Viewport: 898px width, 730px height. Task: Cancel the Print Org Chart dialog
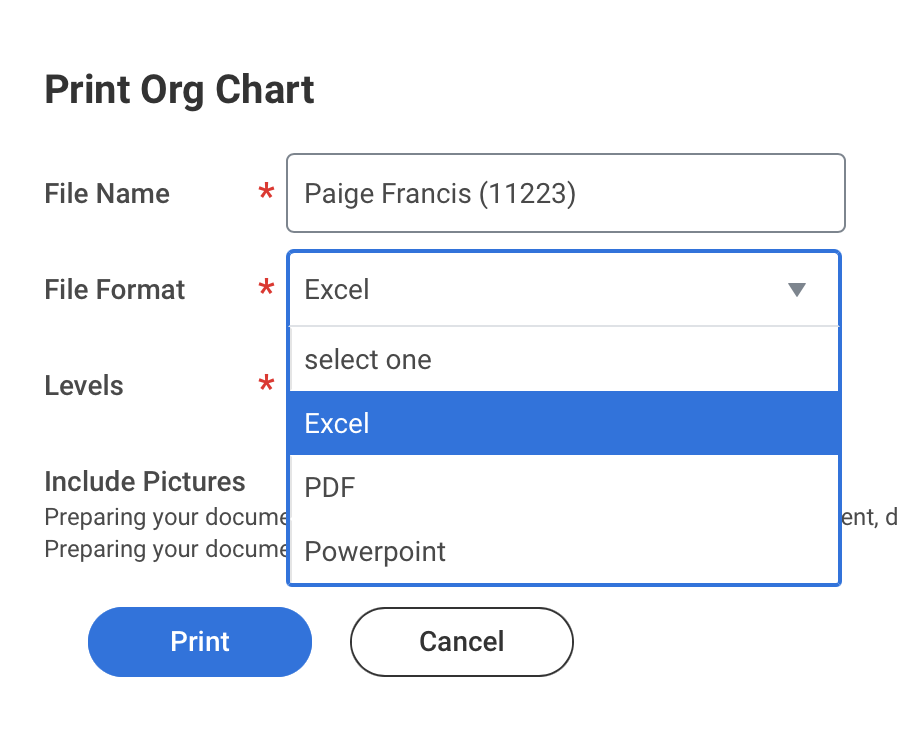coord(461,642)
